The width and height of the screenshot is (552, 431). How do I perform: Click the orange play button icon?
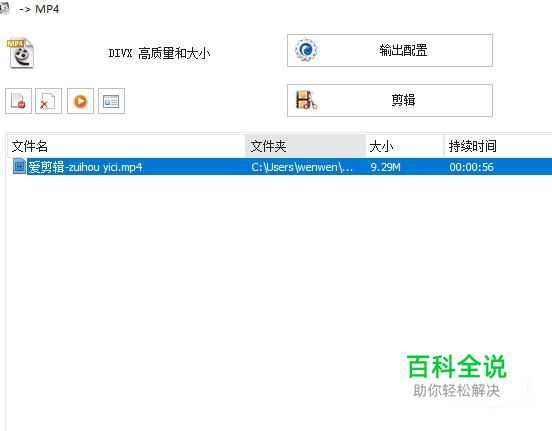(80, 101)
